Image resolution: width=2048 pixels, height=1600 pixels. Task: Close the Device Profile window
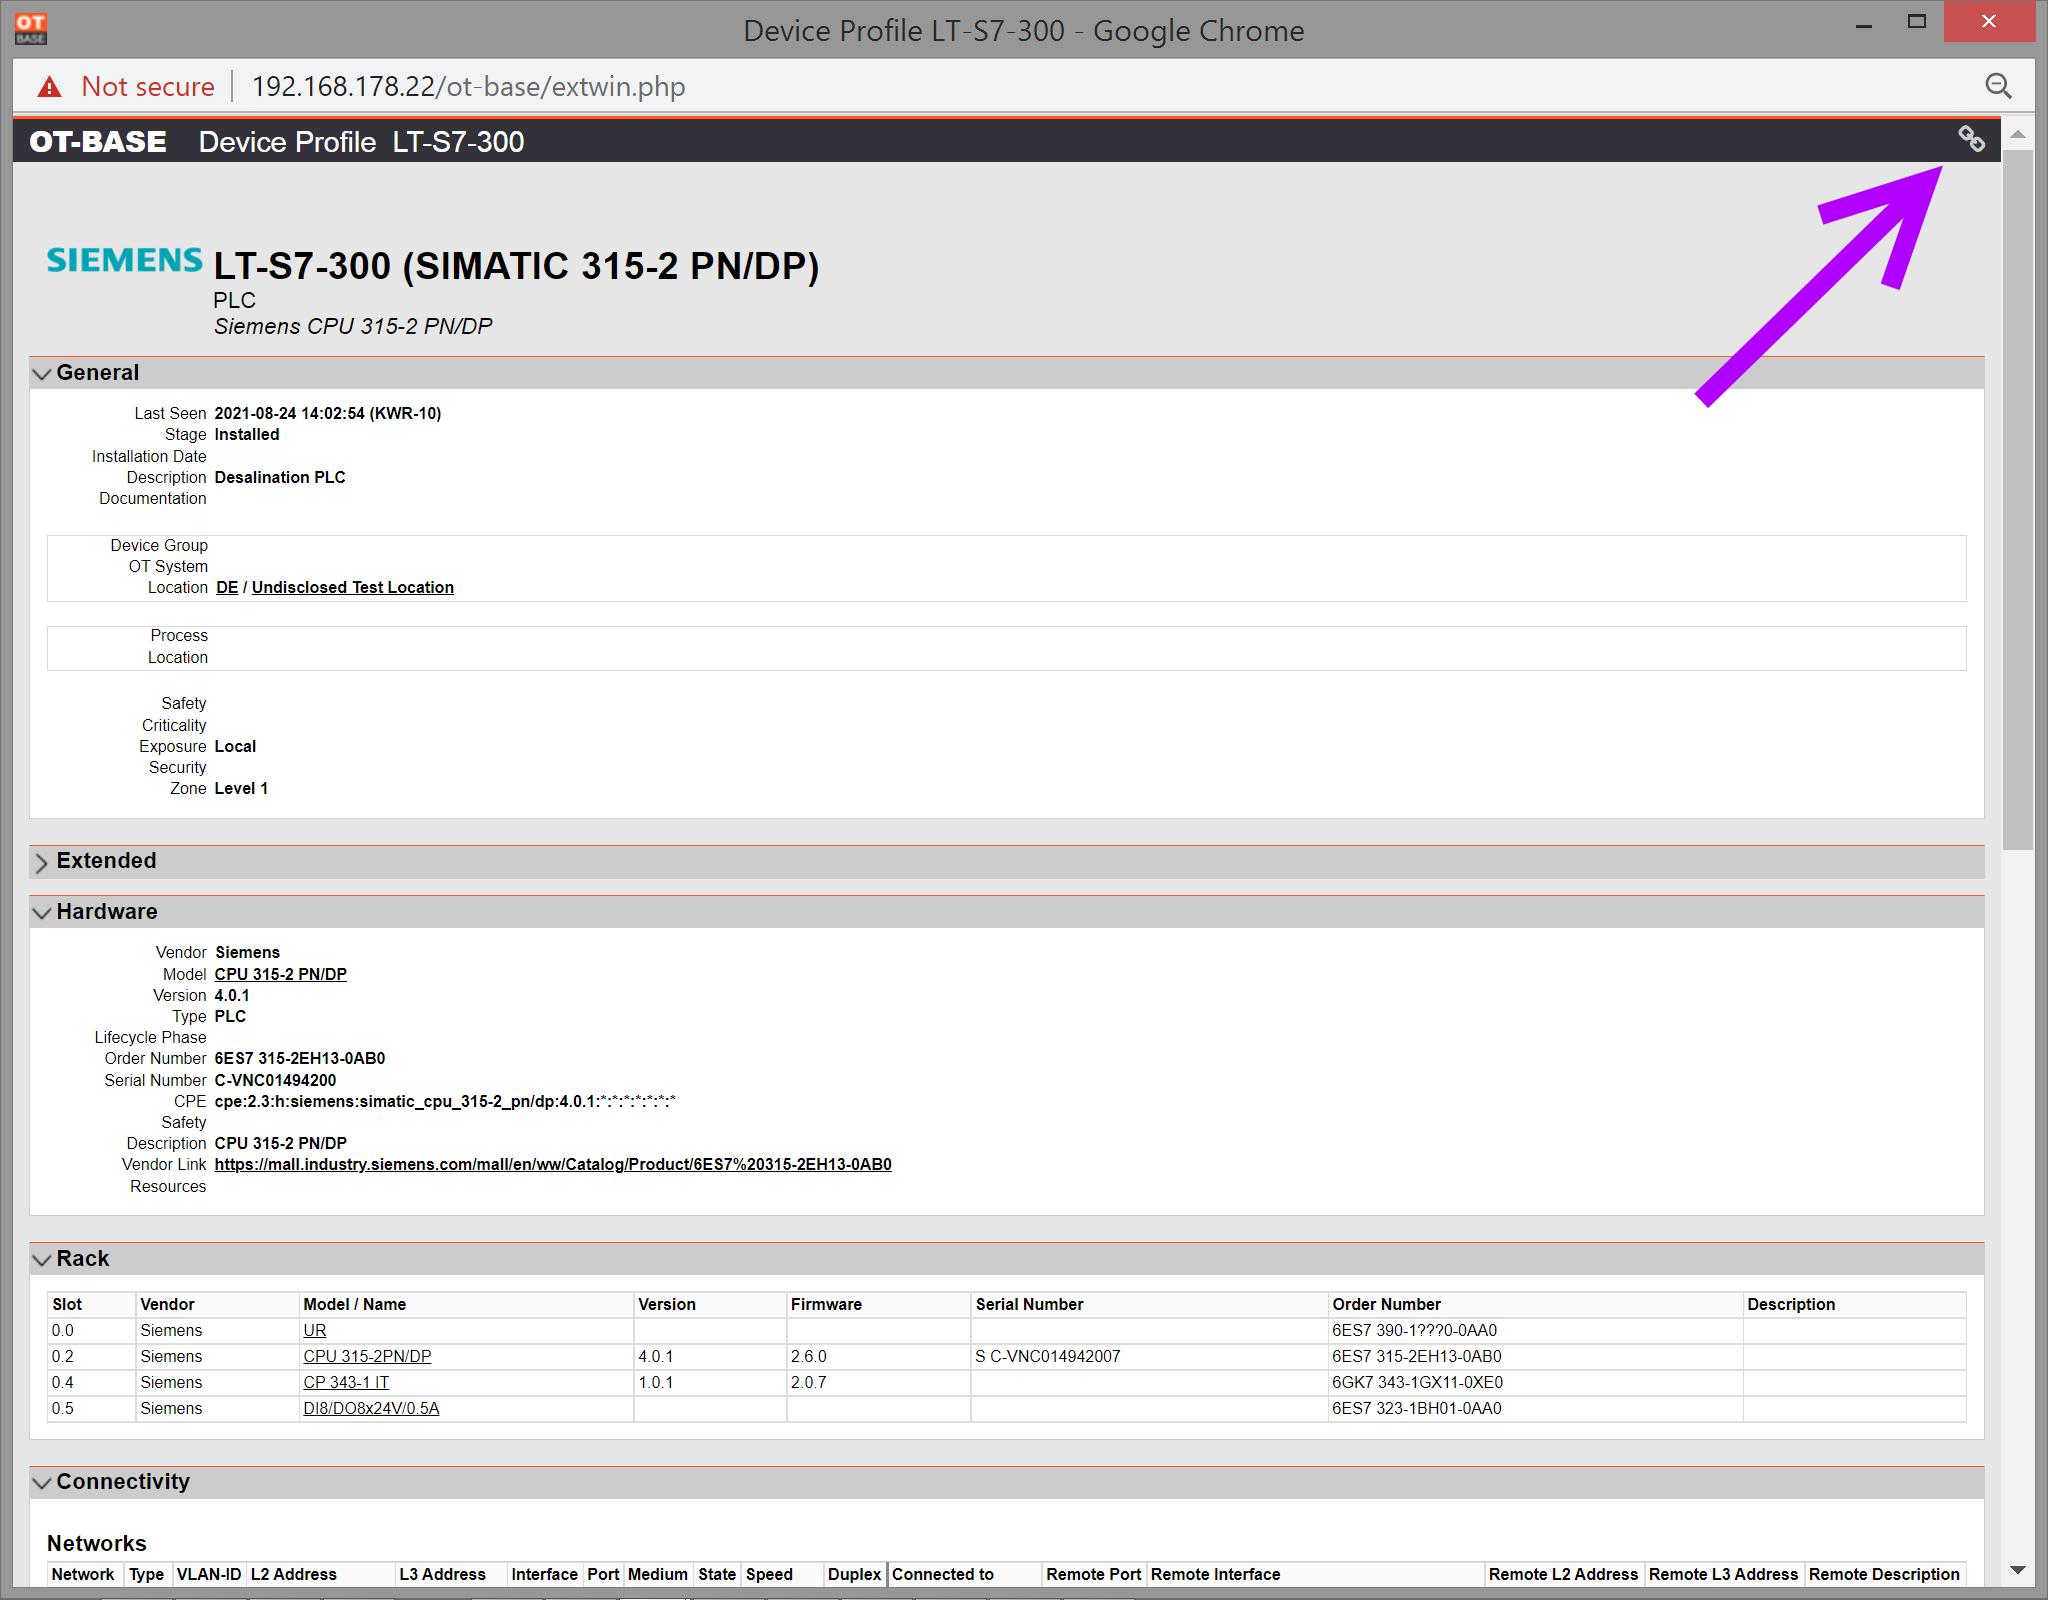point(1989,21)
